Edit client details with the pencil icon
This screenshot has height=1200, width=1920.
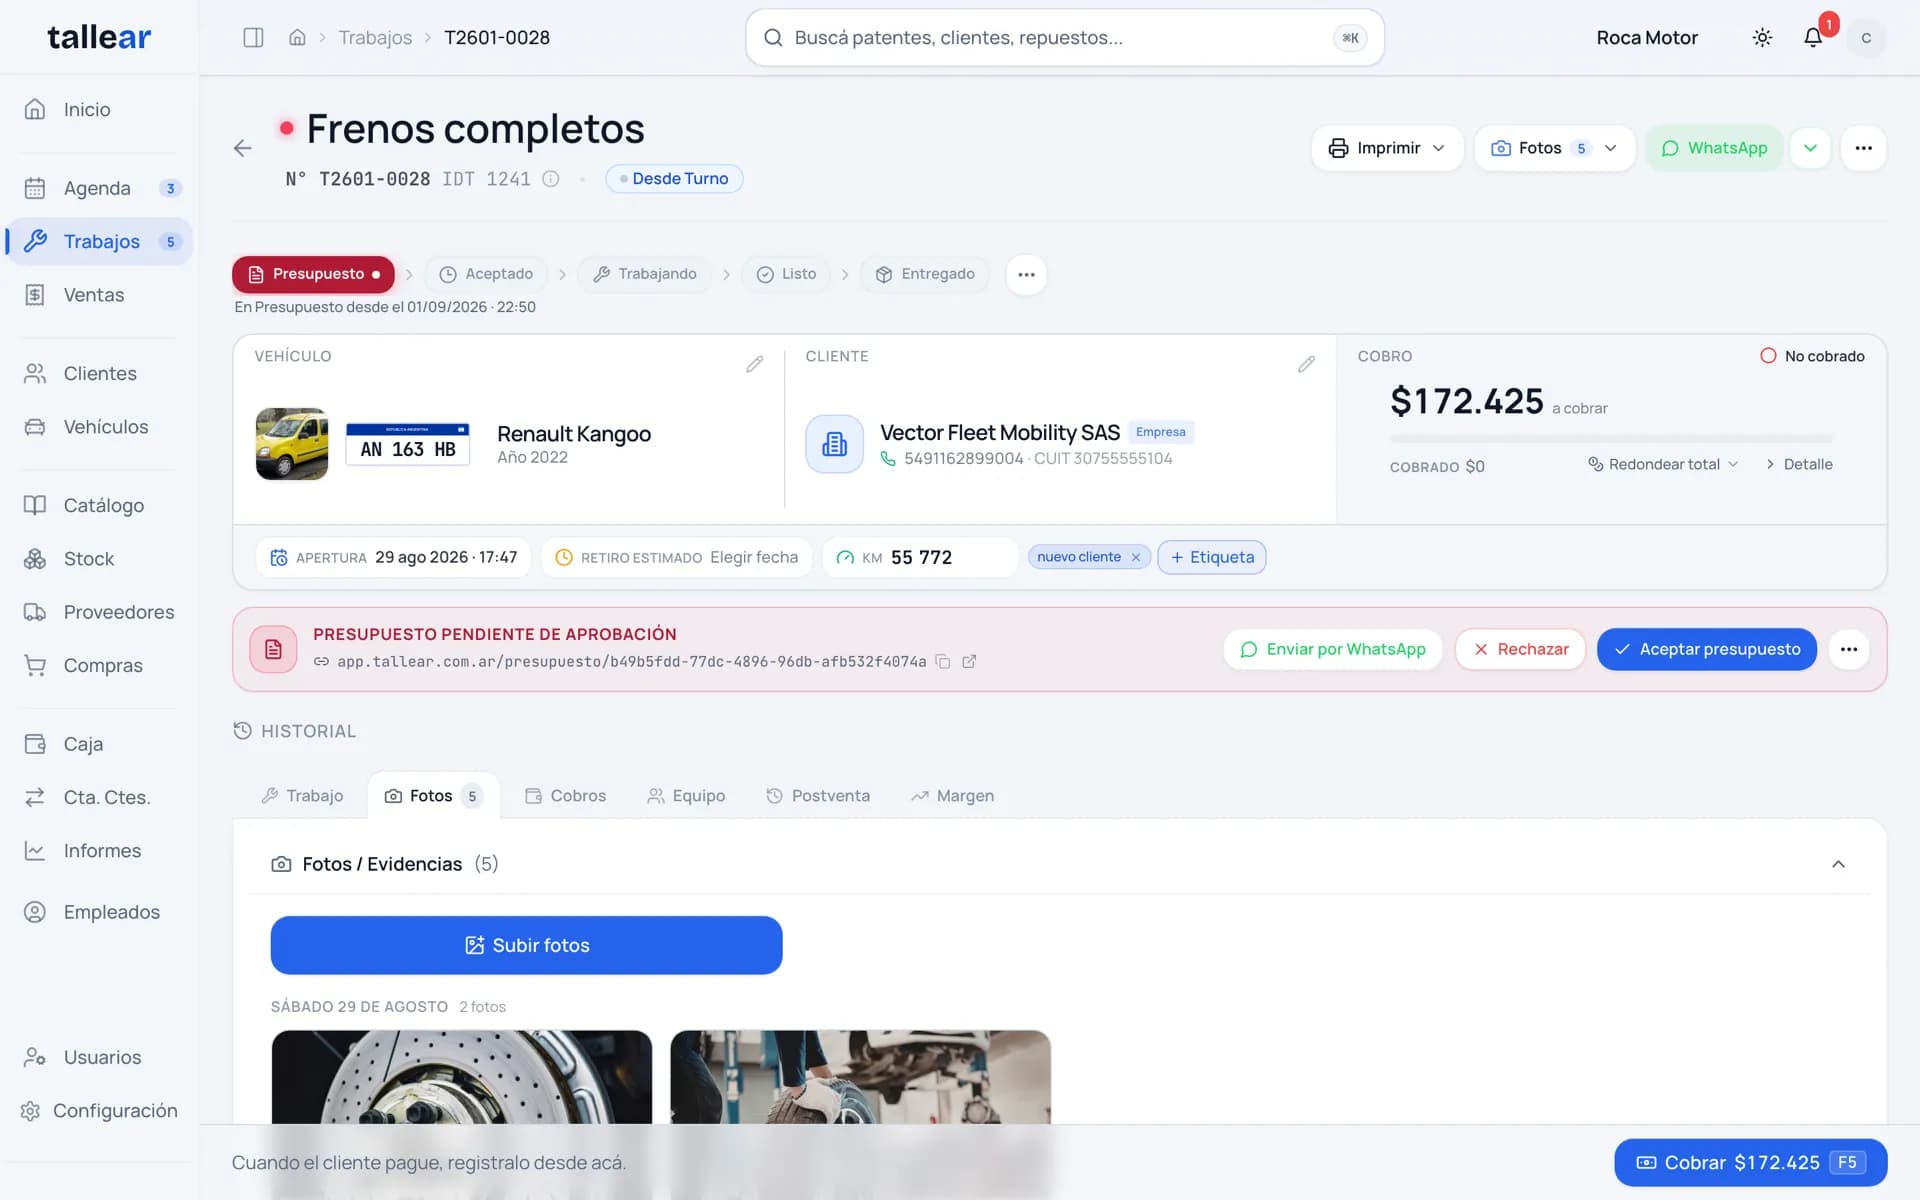1306,364
